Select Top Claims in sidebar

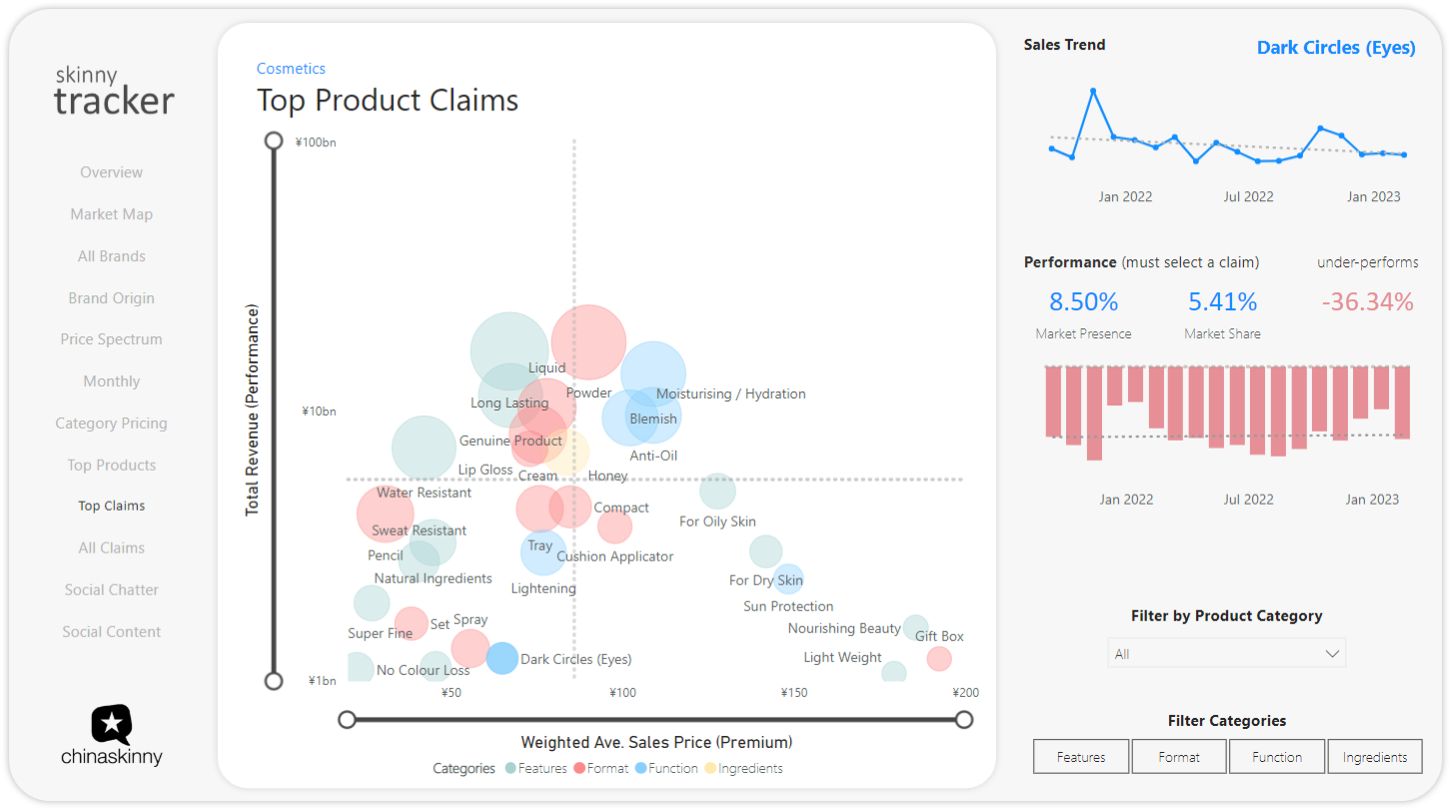pos(111,506)
